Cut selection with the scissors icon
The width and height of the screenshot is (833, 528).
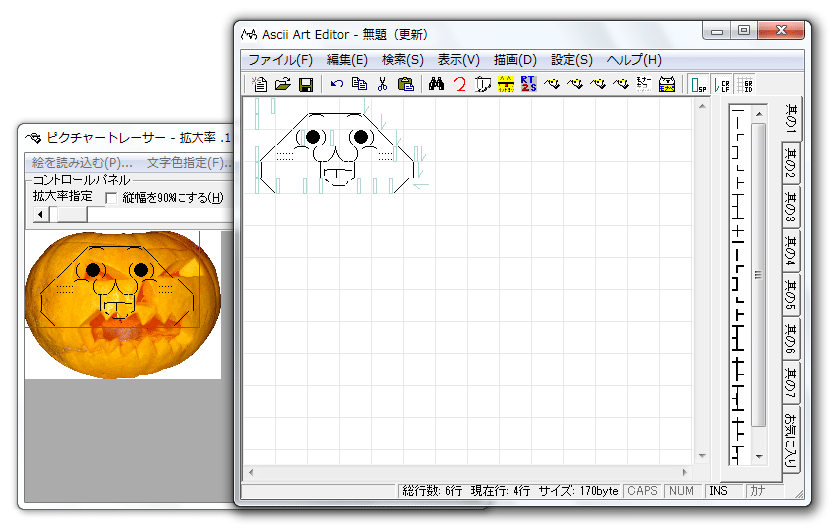coord(382,84)
